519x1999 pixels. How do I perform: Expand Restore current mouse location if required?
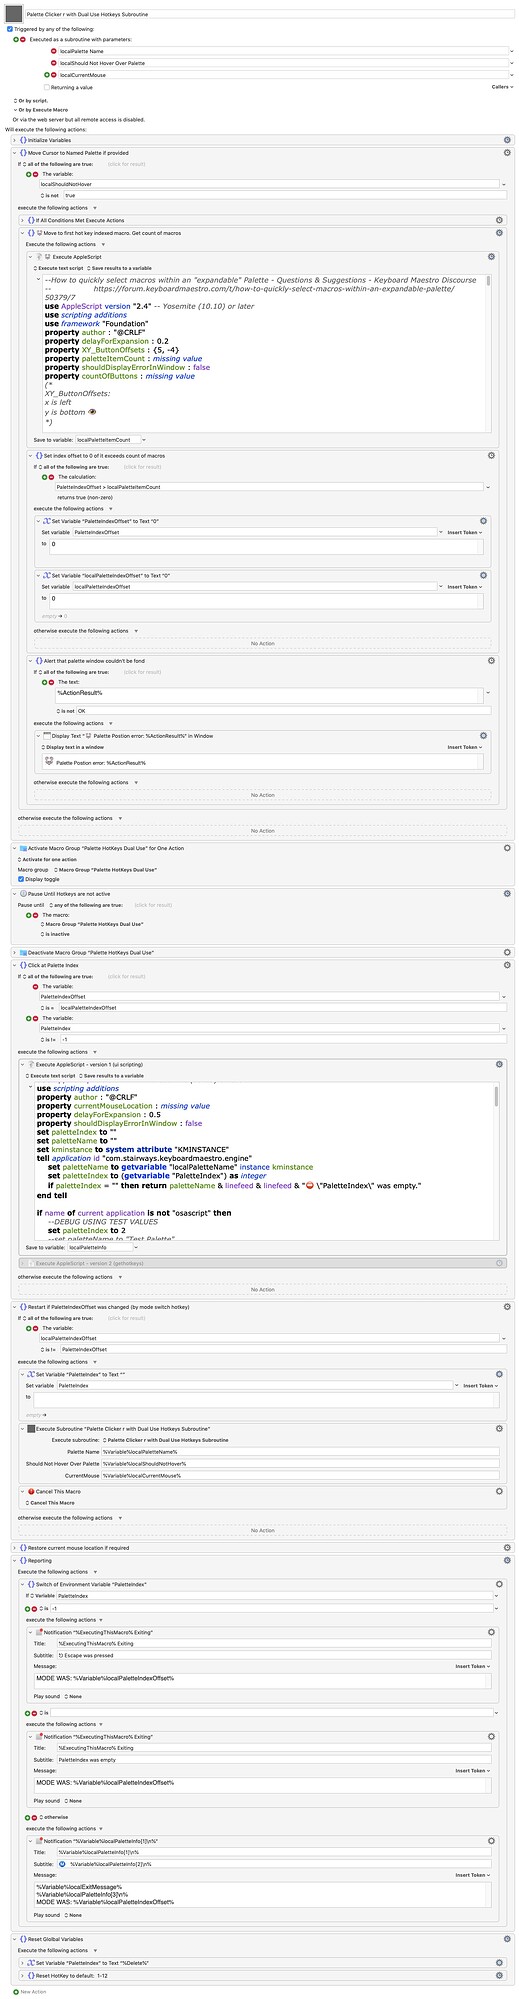(x=15, y=1548)
